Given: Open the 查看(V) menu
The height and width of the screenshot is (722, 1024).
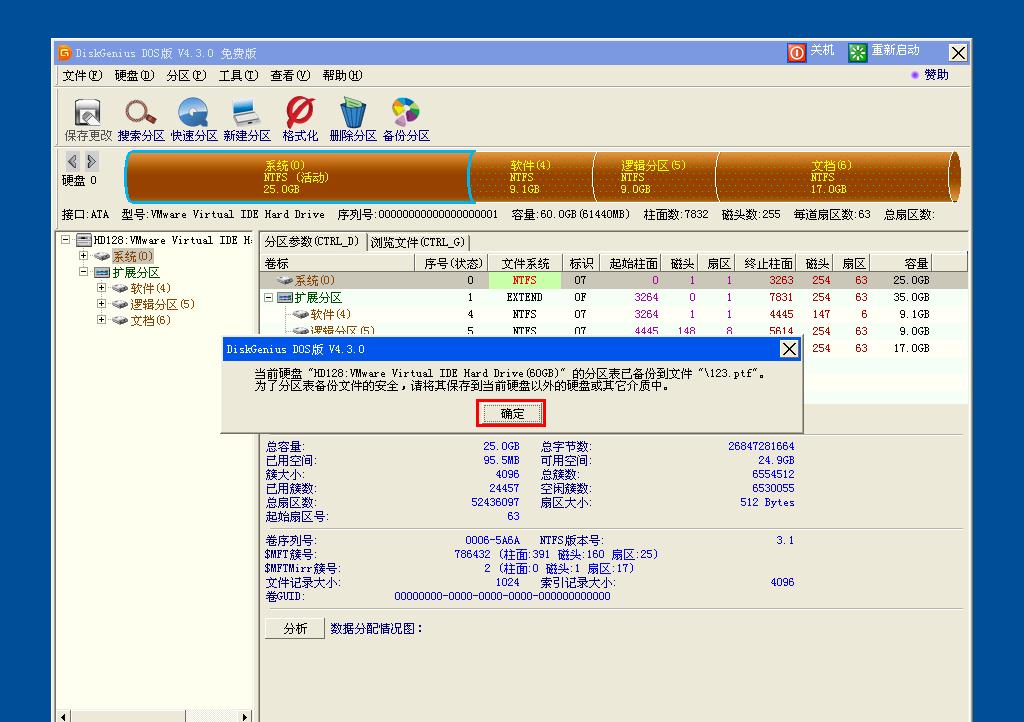Looking at the screenshot, I should pyautogui.click(x=290, y=76).
